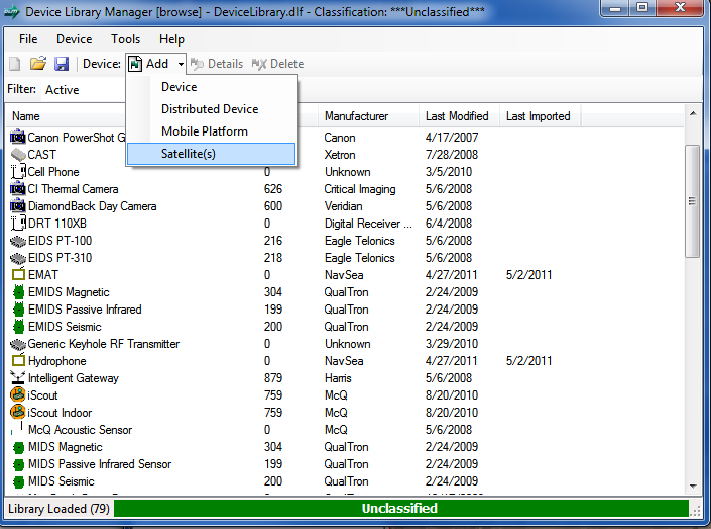Click the green Unclassified status bar

tap(401, 509)
